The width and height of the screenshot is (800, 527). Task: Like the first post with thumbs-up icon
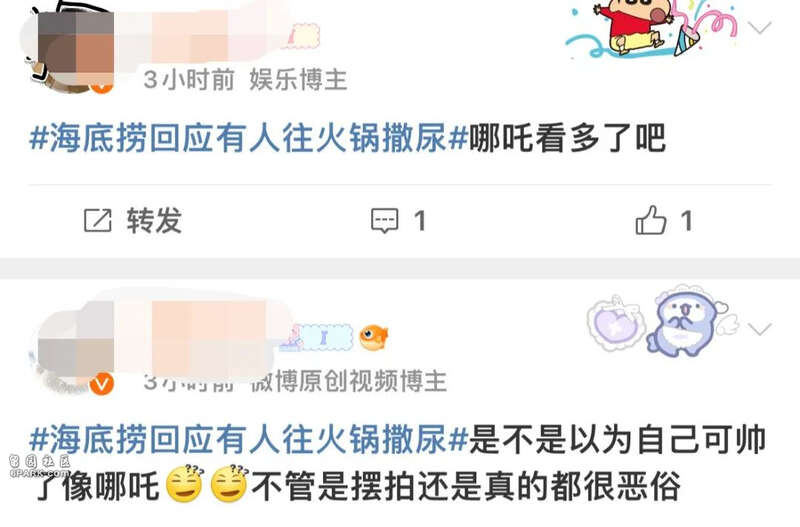[651, 220]
